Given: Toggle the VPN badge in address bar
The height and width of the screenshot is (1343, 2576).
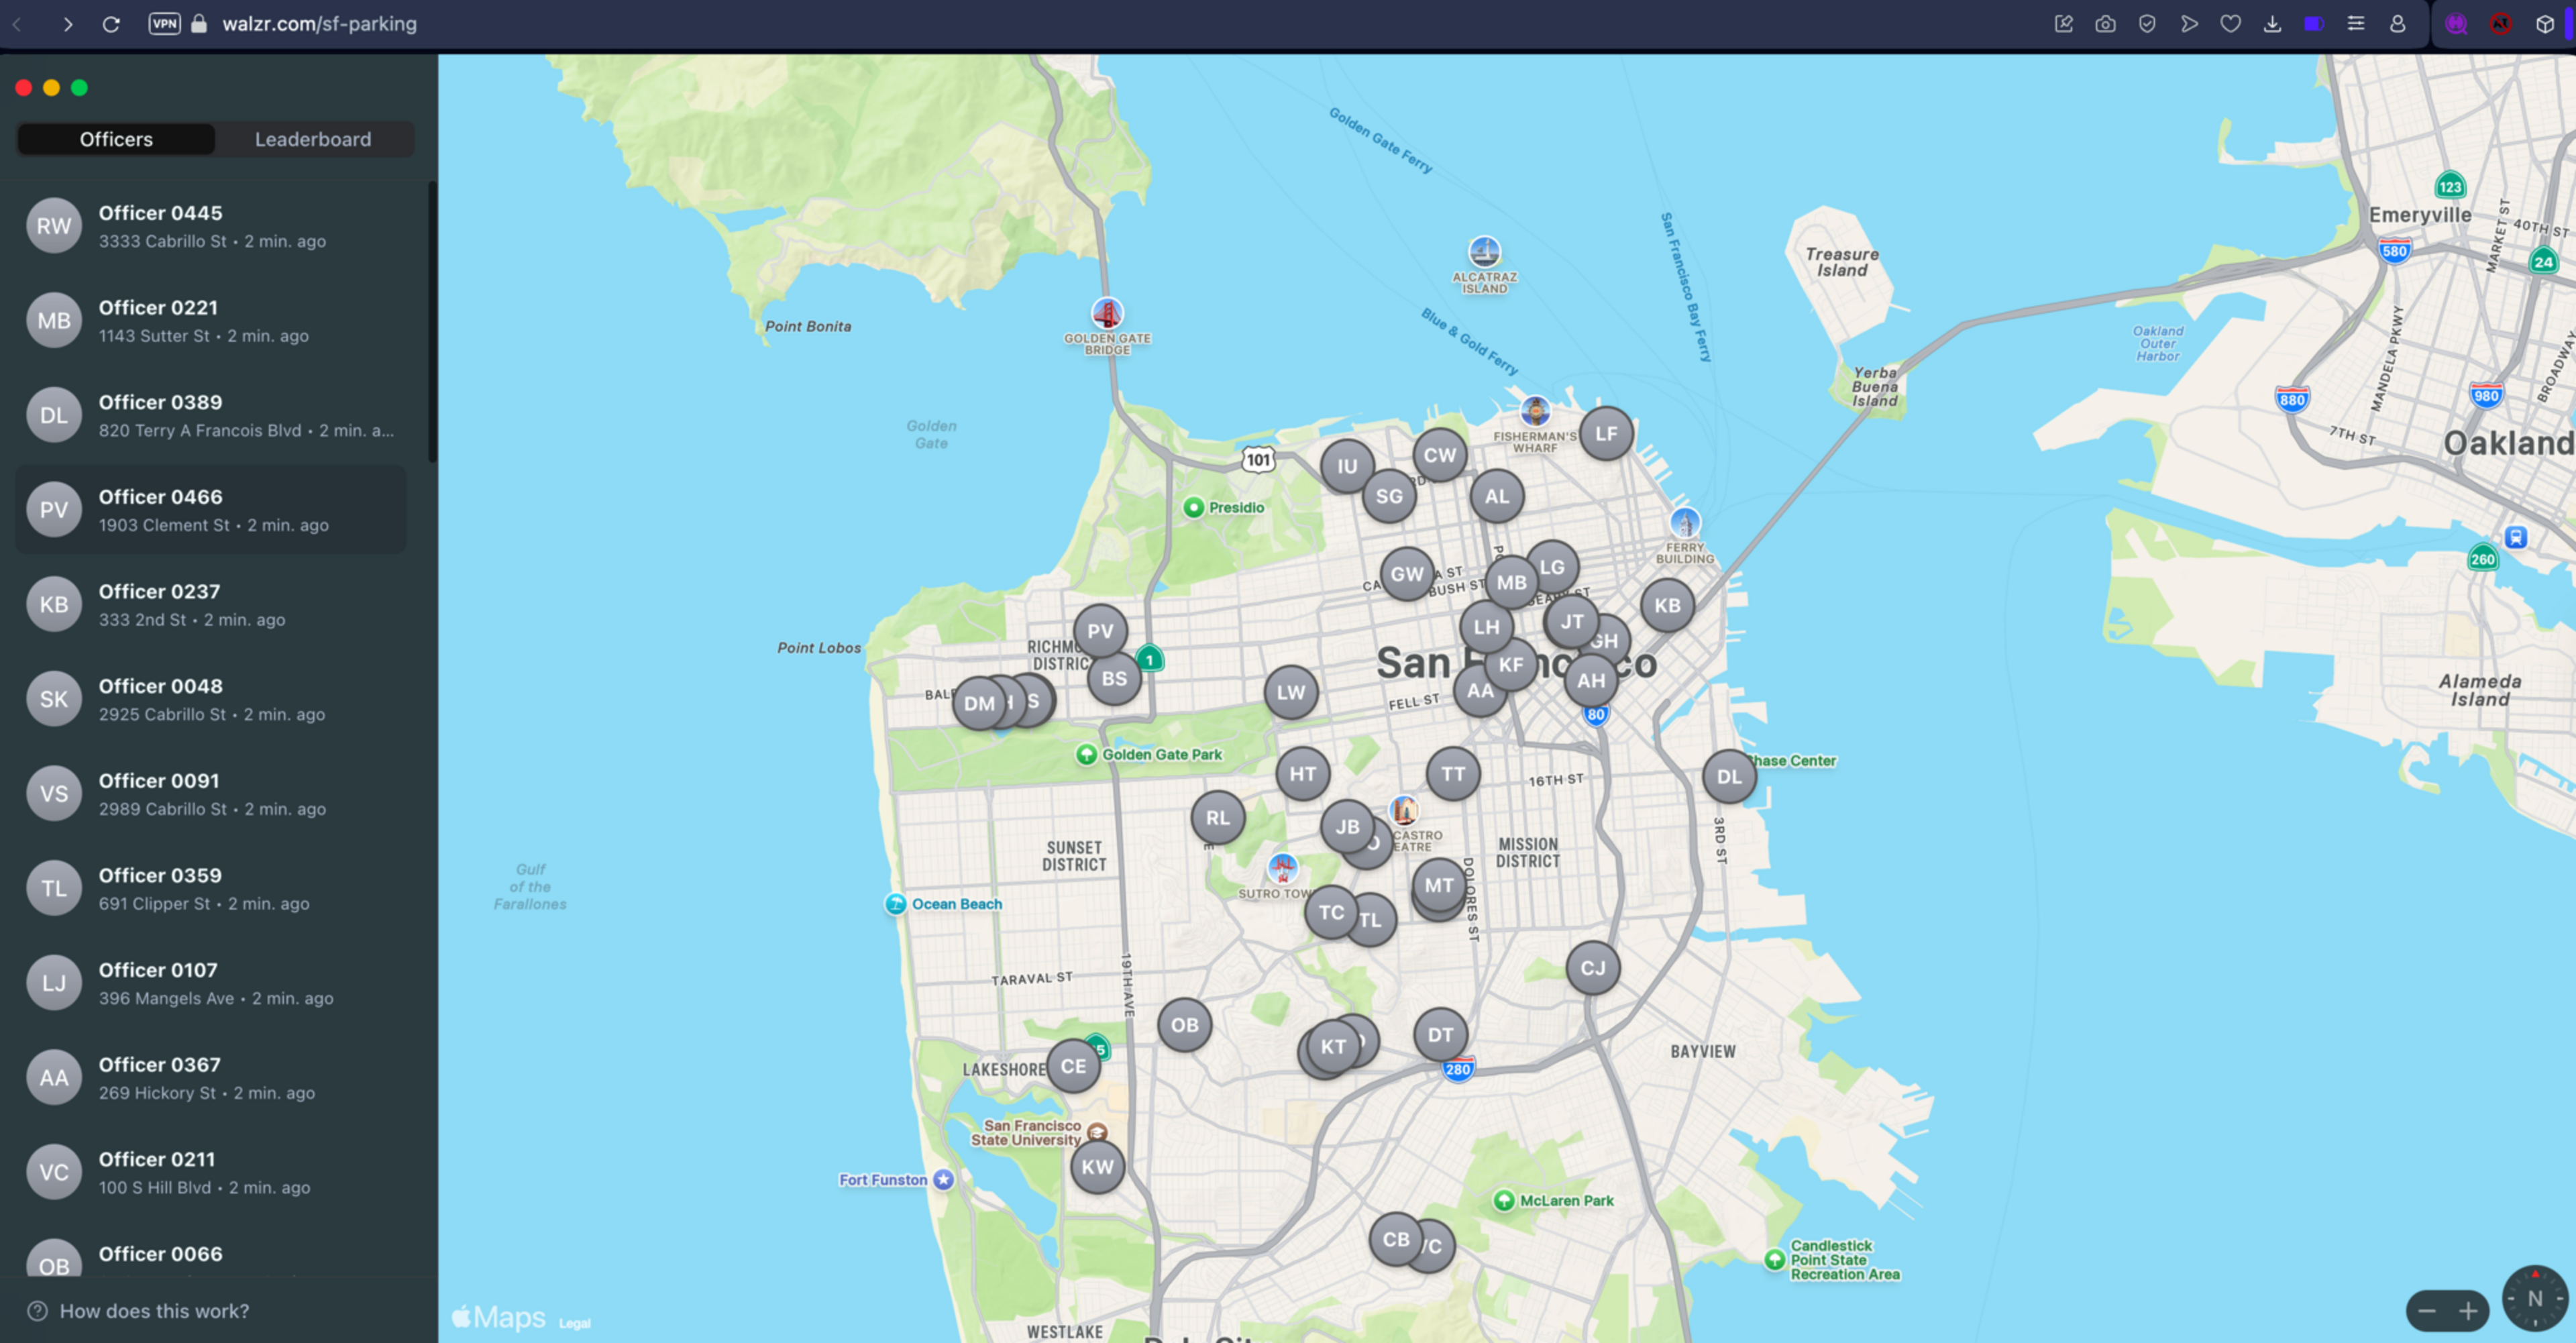Looking at the screenshot, I should click(164, 24).
